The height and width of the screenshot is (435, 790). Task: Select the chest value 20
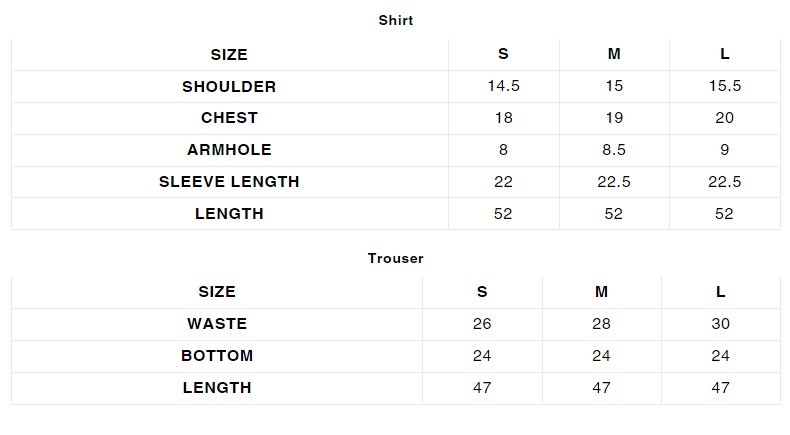coord(724,118)
